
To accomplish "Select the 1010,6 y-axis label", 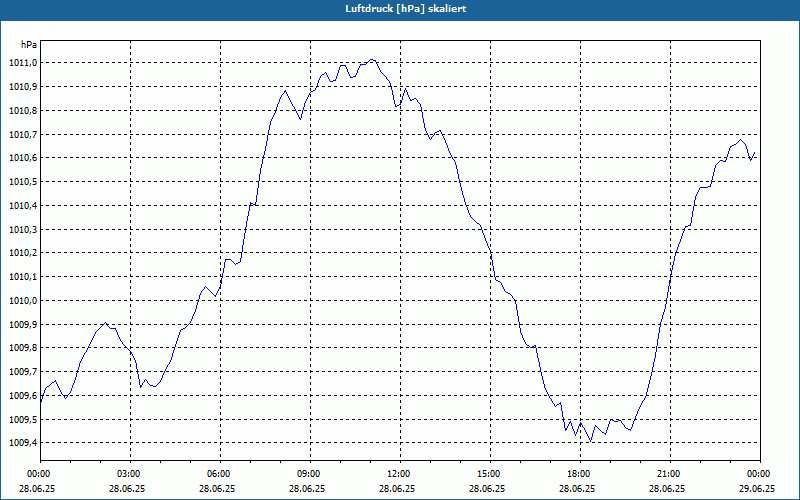I will [23, 158].
